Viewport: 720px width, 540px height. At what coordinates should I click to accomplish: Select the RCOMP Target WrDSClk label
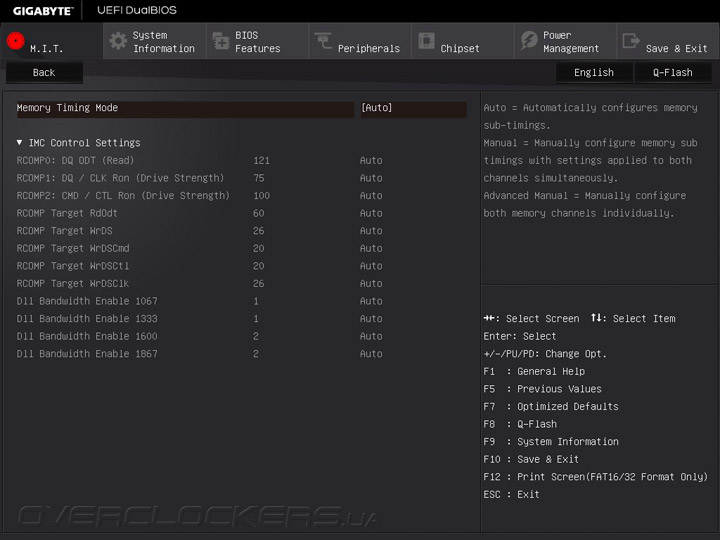[x=73, y=284]
